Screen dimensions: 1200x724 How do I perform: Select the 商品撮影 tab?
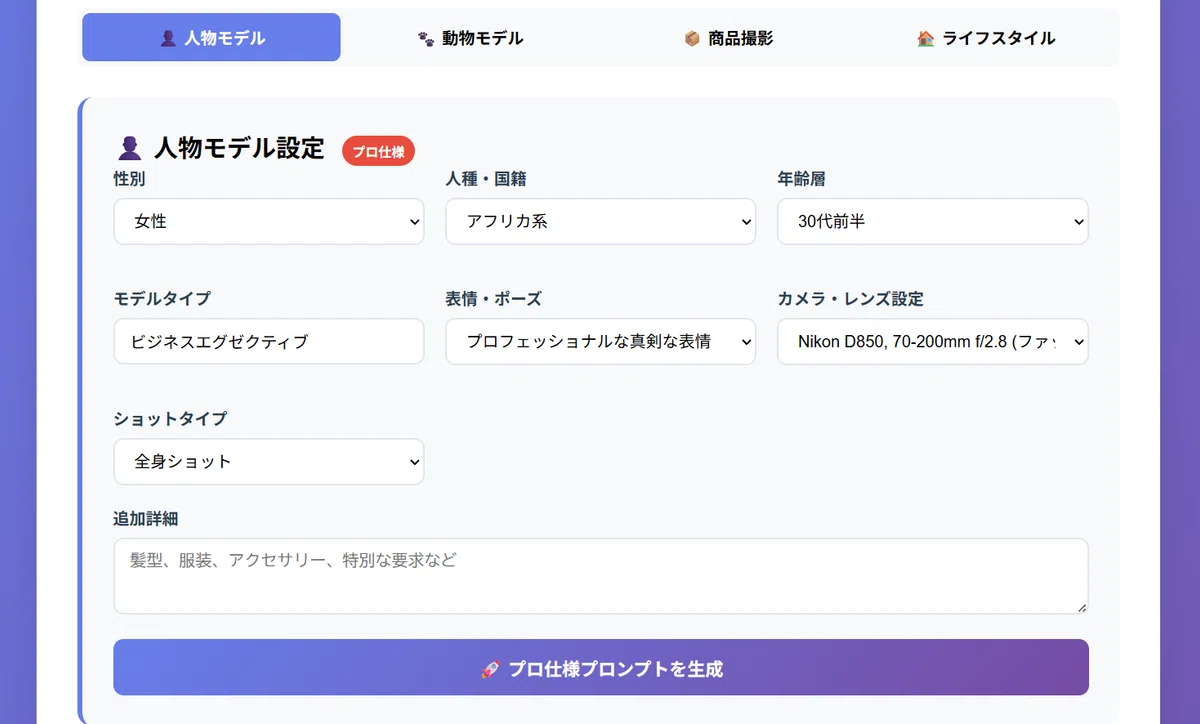click(729, 38)
